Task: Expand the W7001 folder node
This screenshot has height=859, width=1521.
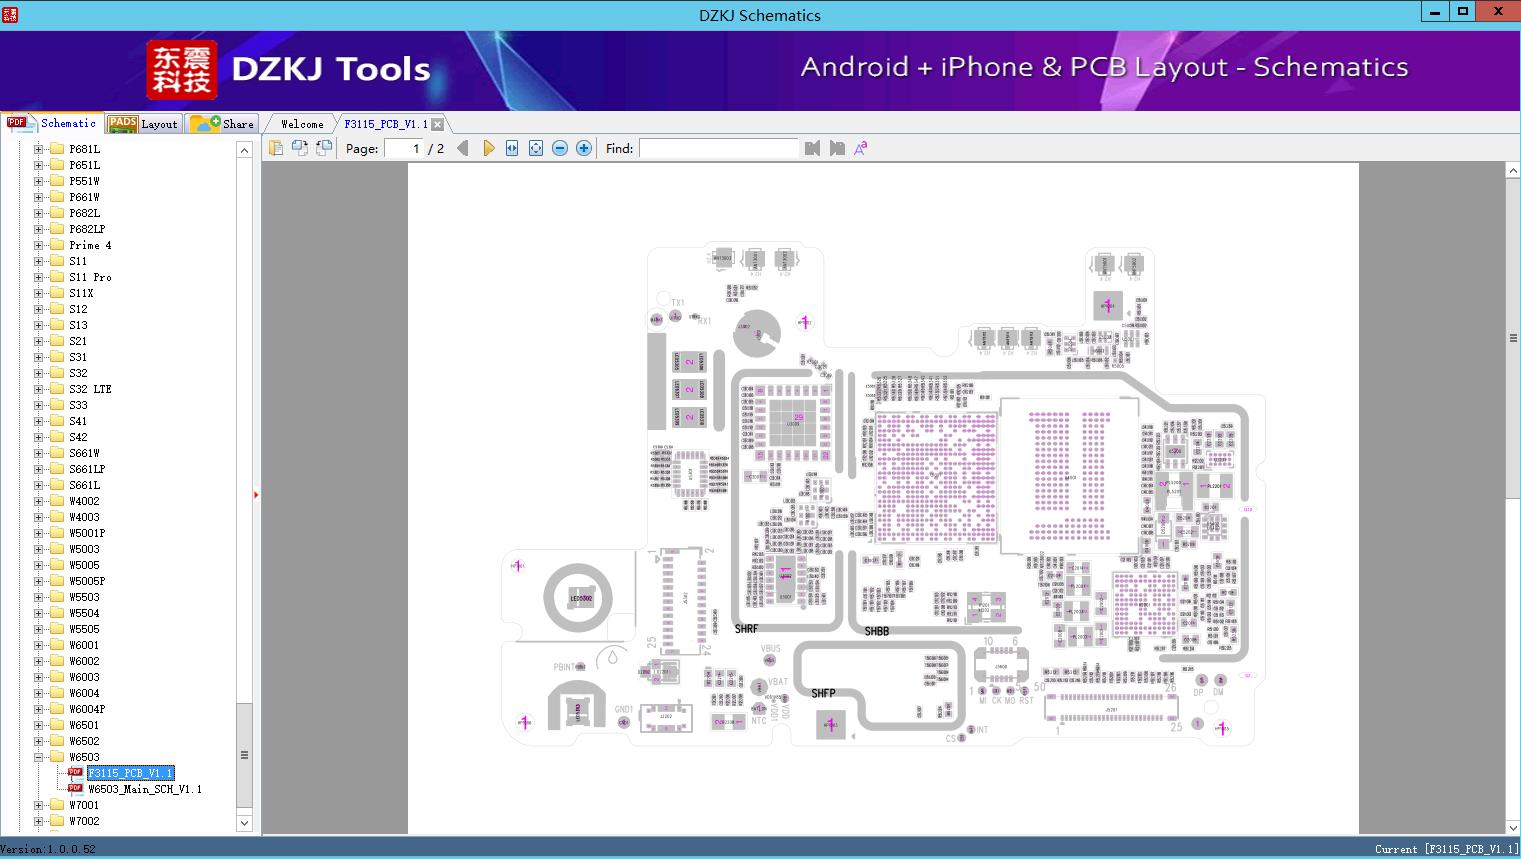Action: (x=38, y=805)
